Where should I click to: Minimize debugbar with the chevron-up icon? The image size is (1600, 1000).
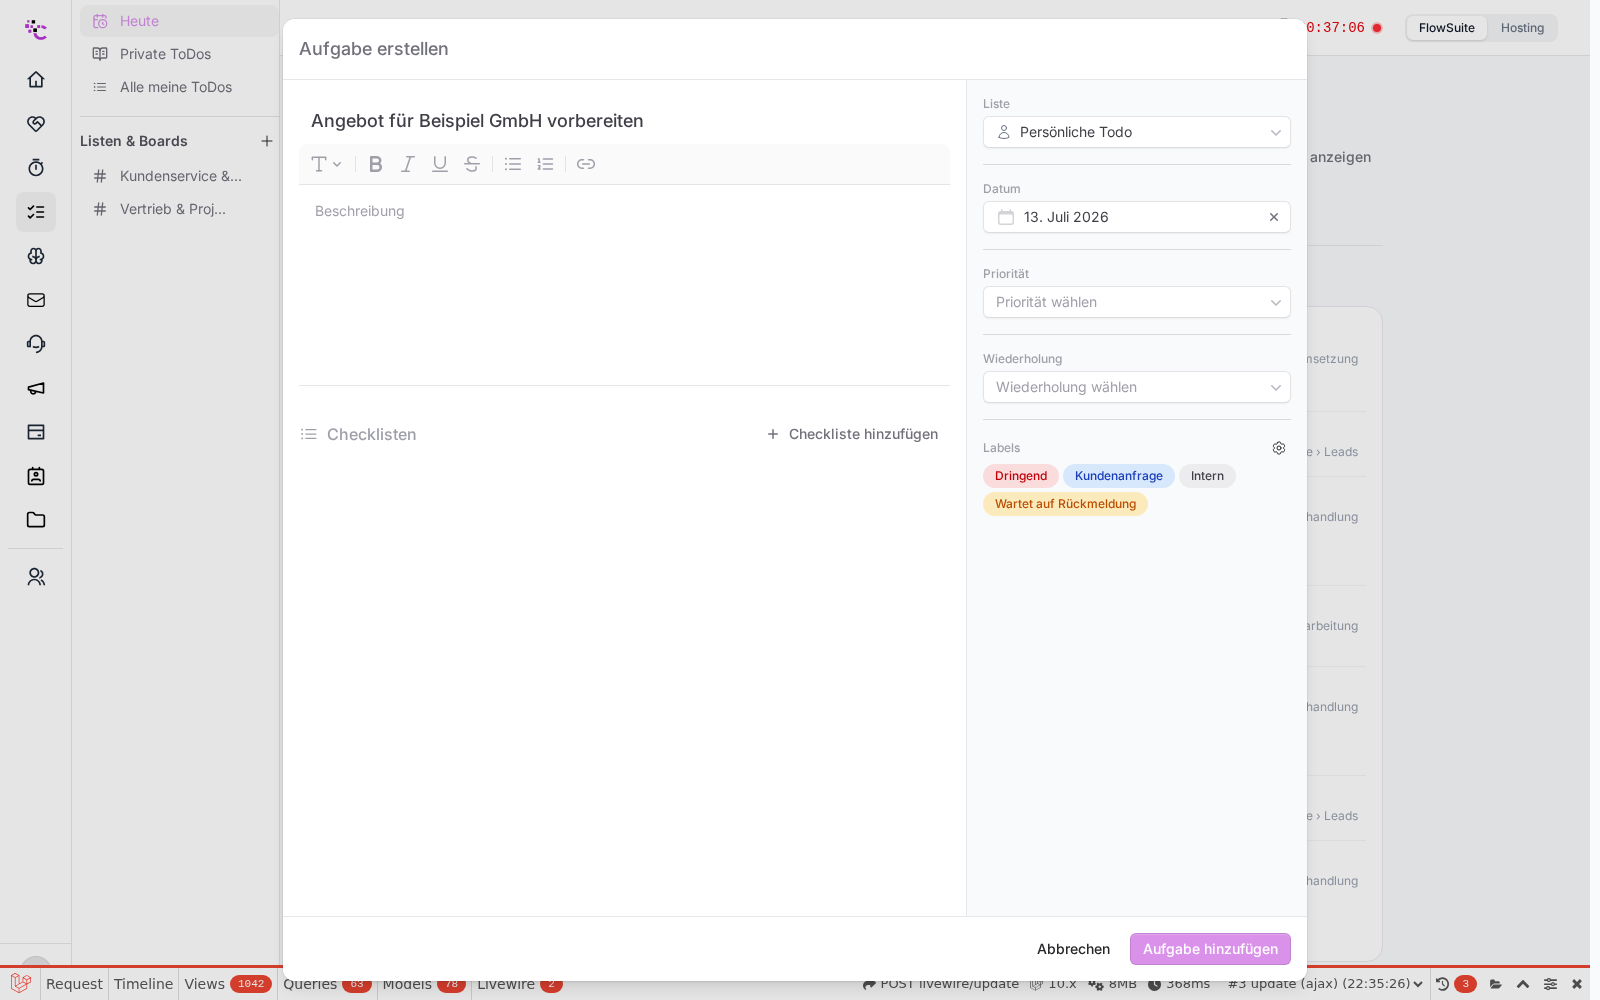(1523, 984)
